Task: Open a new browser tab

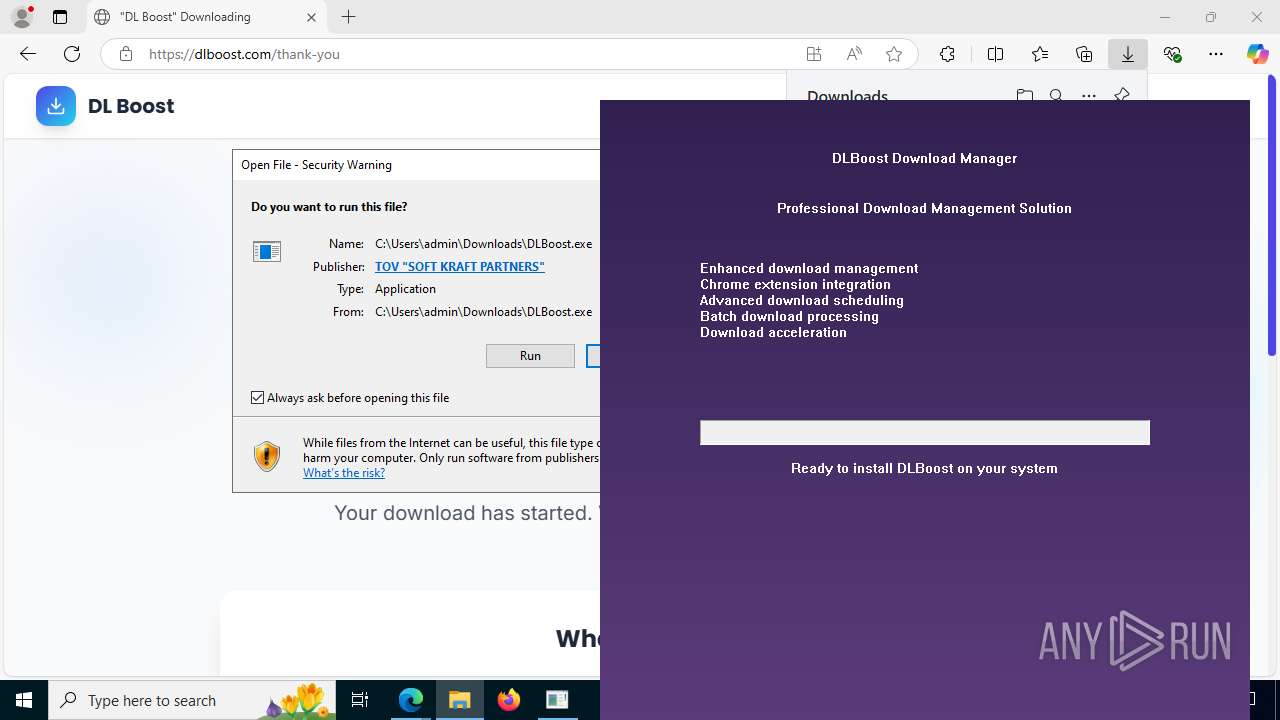Action: (x=348, y=17)
